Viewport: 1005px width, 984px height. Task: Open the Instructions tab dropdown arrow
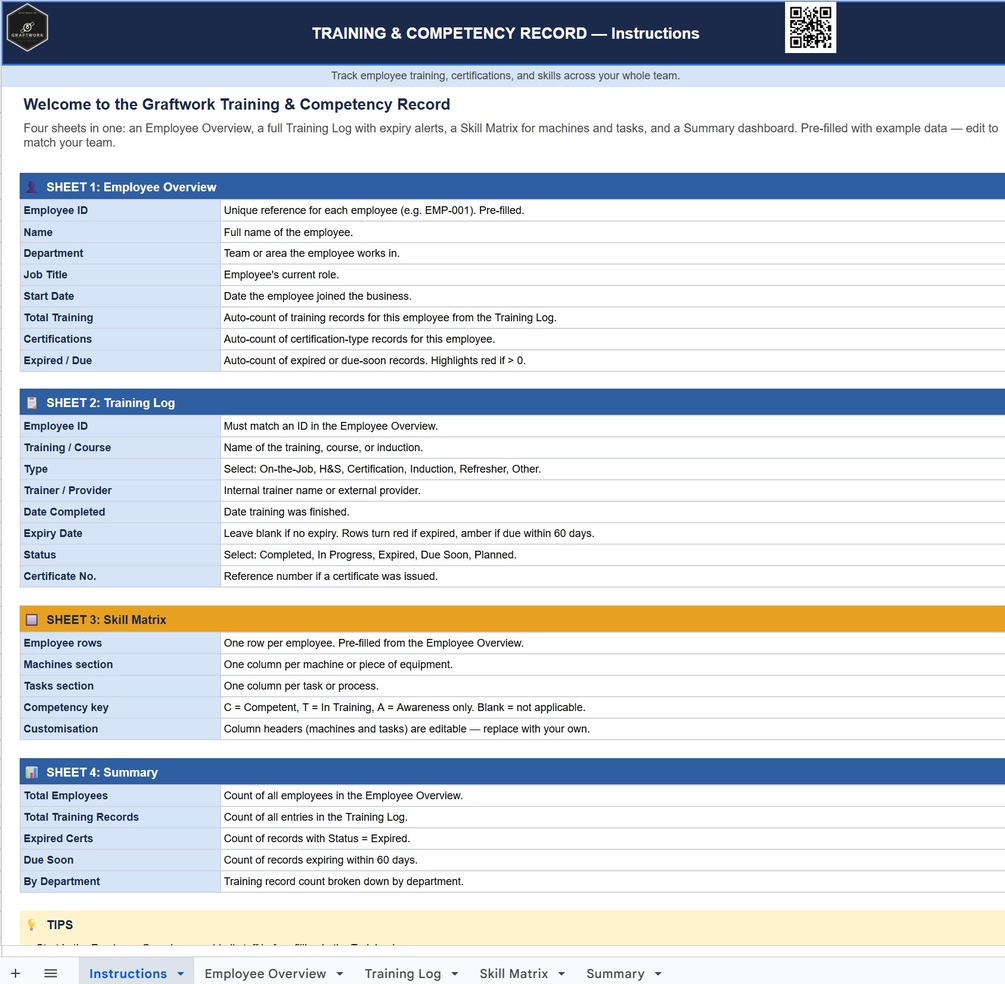[x=181, y=974]
